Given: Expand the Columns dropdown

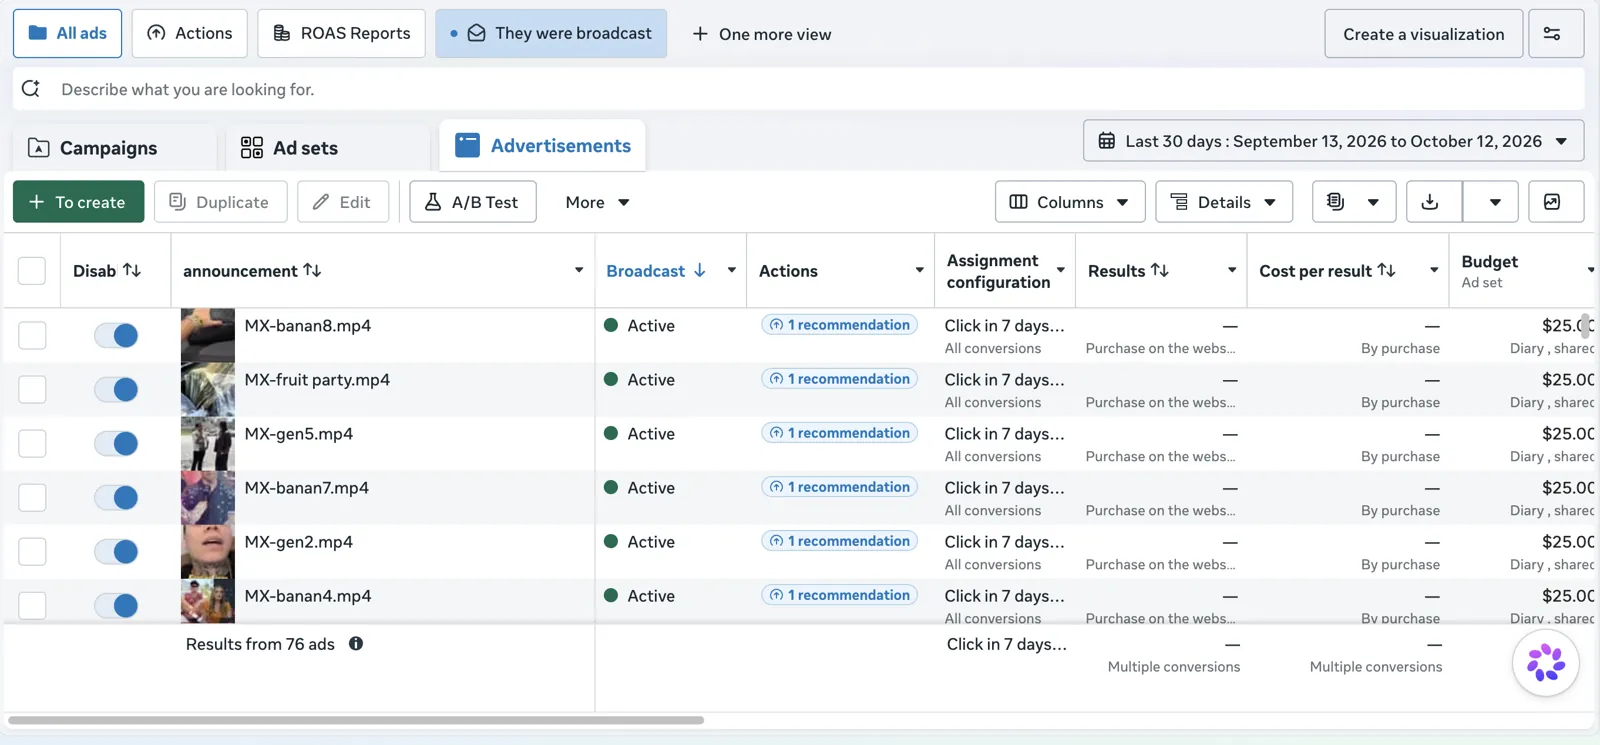Looking at the screenshot, I should click(x=1069, y=202).
